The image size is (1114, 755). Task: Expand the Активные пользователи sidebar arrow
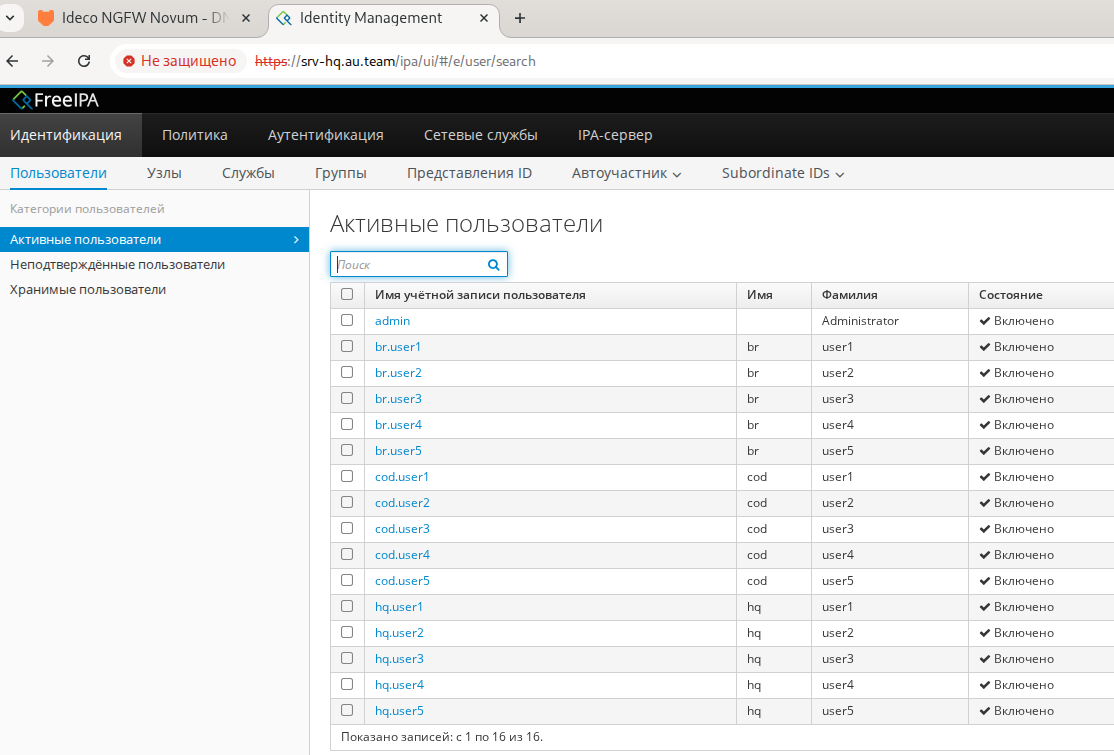296,240
